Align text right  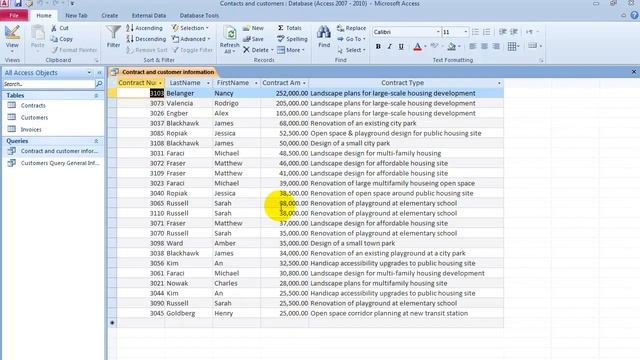[x=496, y=47]
